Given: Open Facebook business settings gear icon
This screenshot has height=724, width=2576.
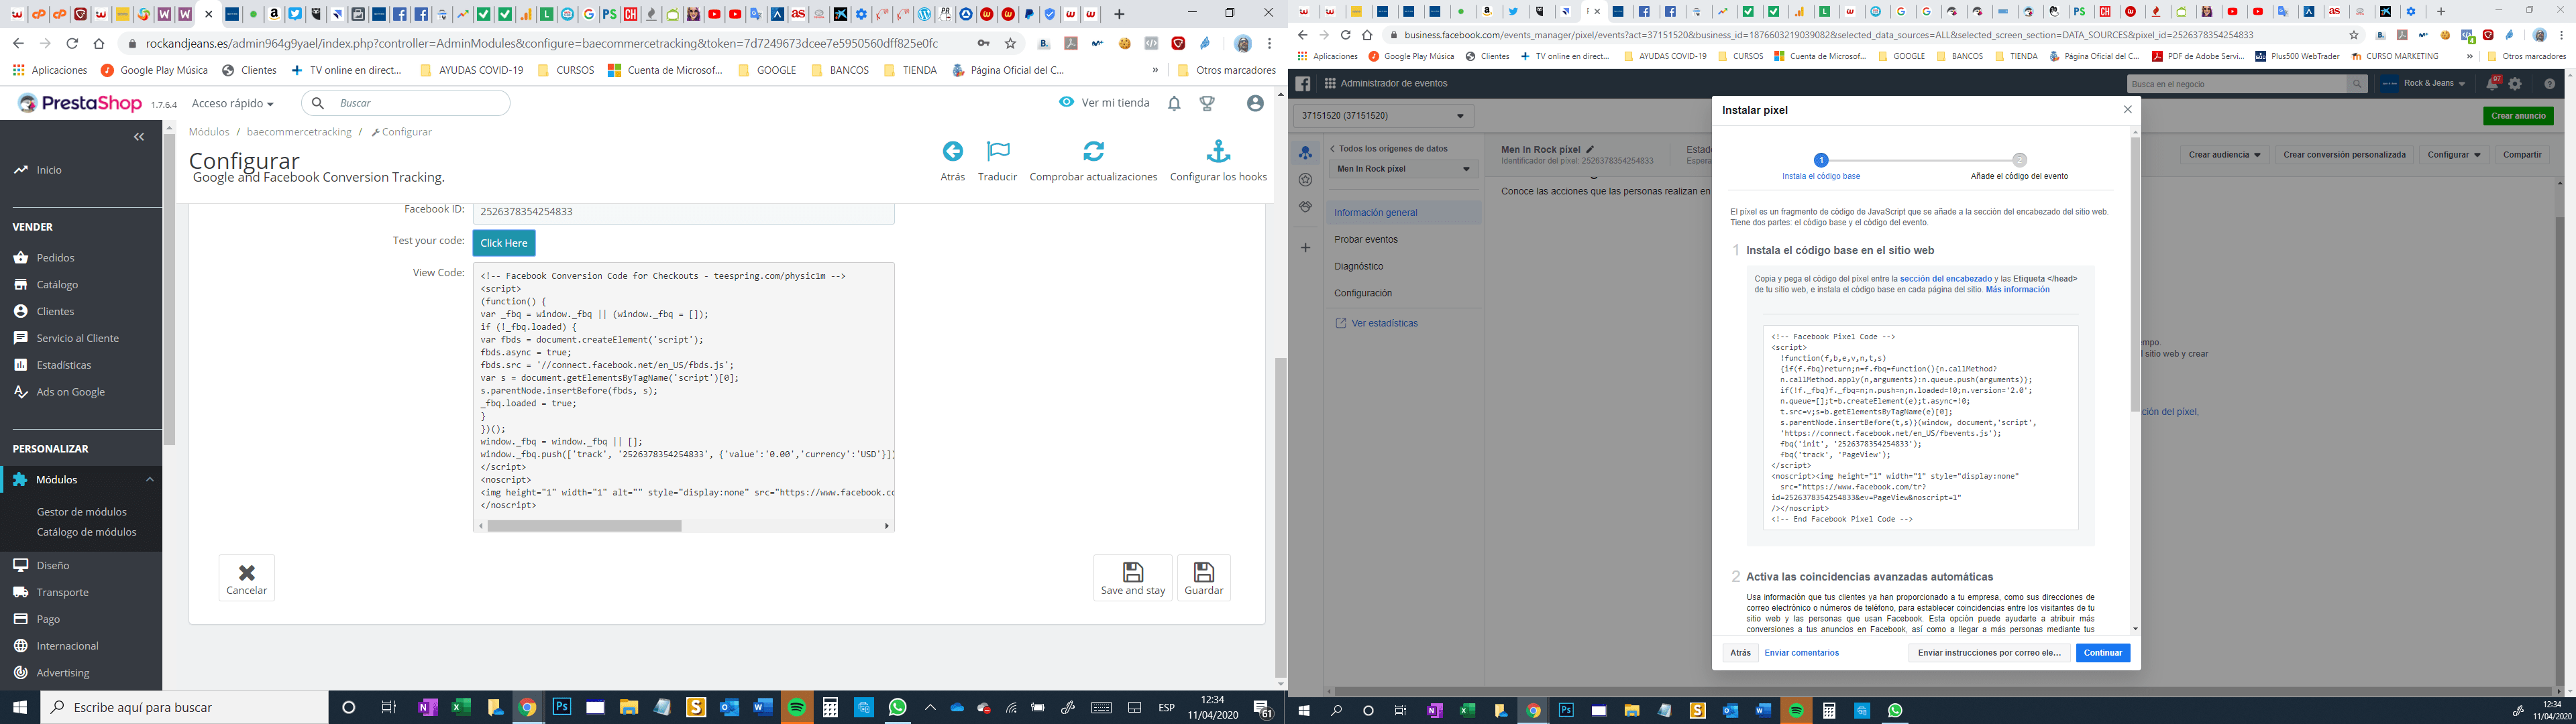Looking at the screenshot, I should coord(2515,84).
